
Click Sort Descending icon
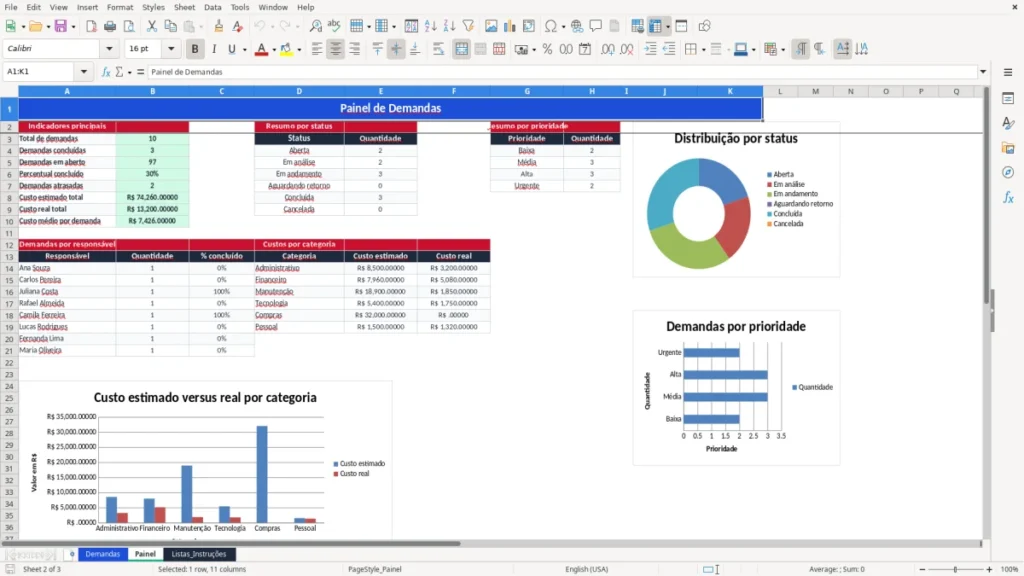(449, 26)
